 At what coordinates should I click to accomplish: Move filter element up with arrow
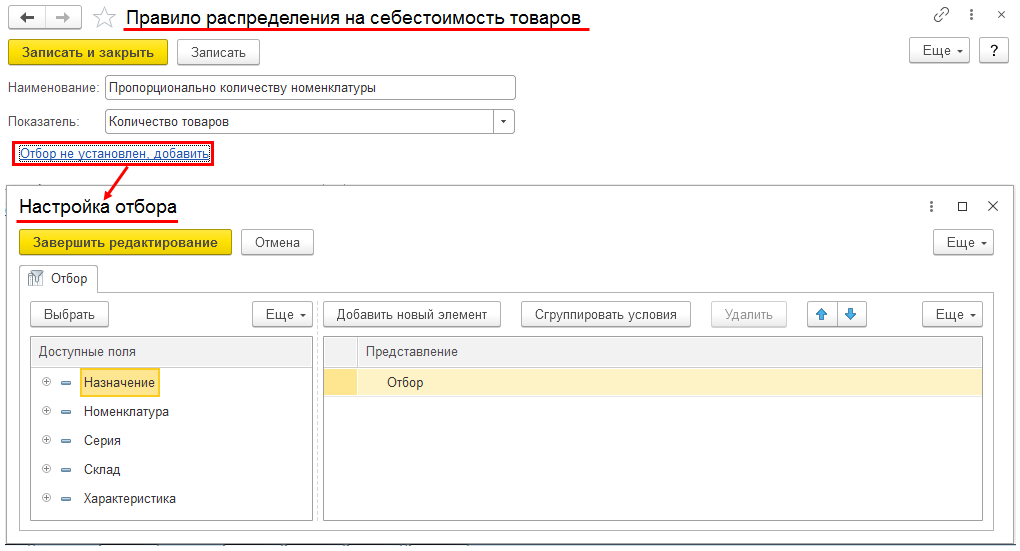pyautogui.click(x=822, y=314)
